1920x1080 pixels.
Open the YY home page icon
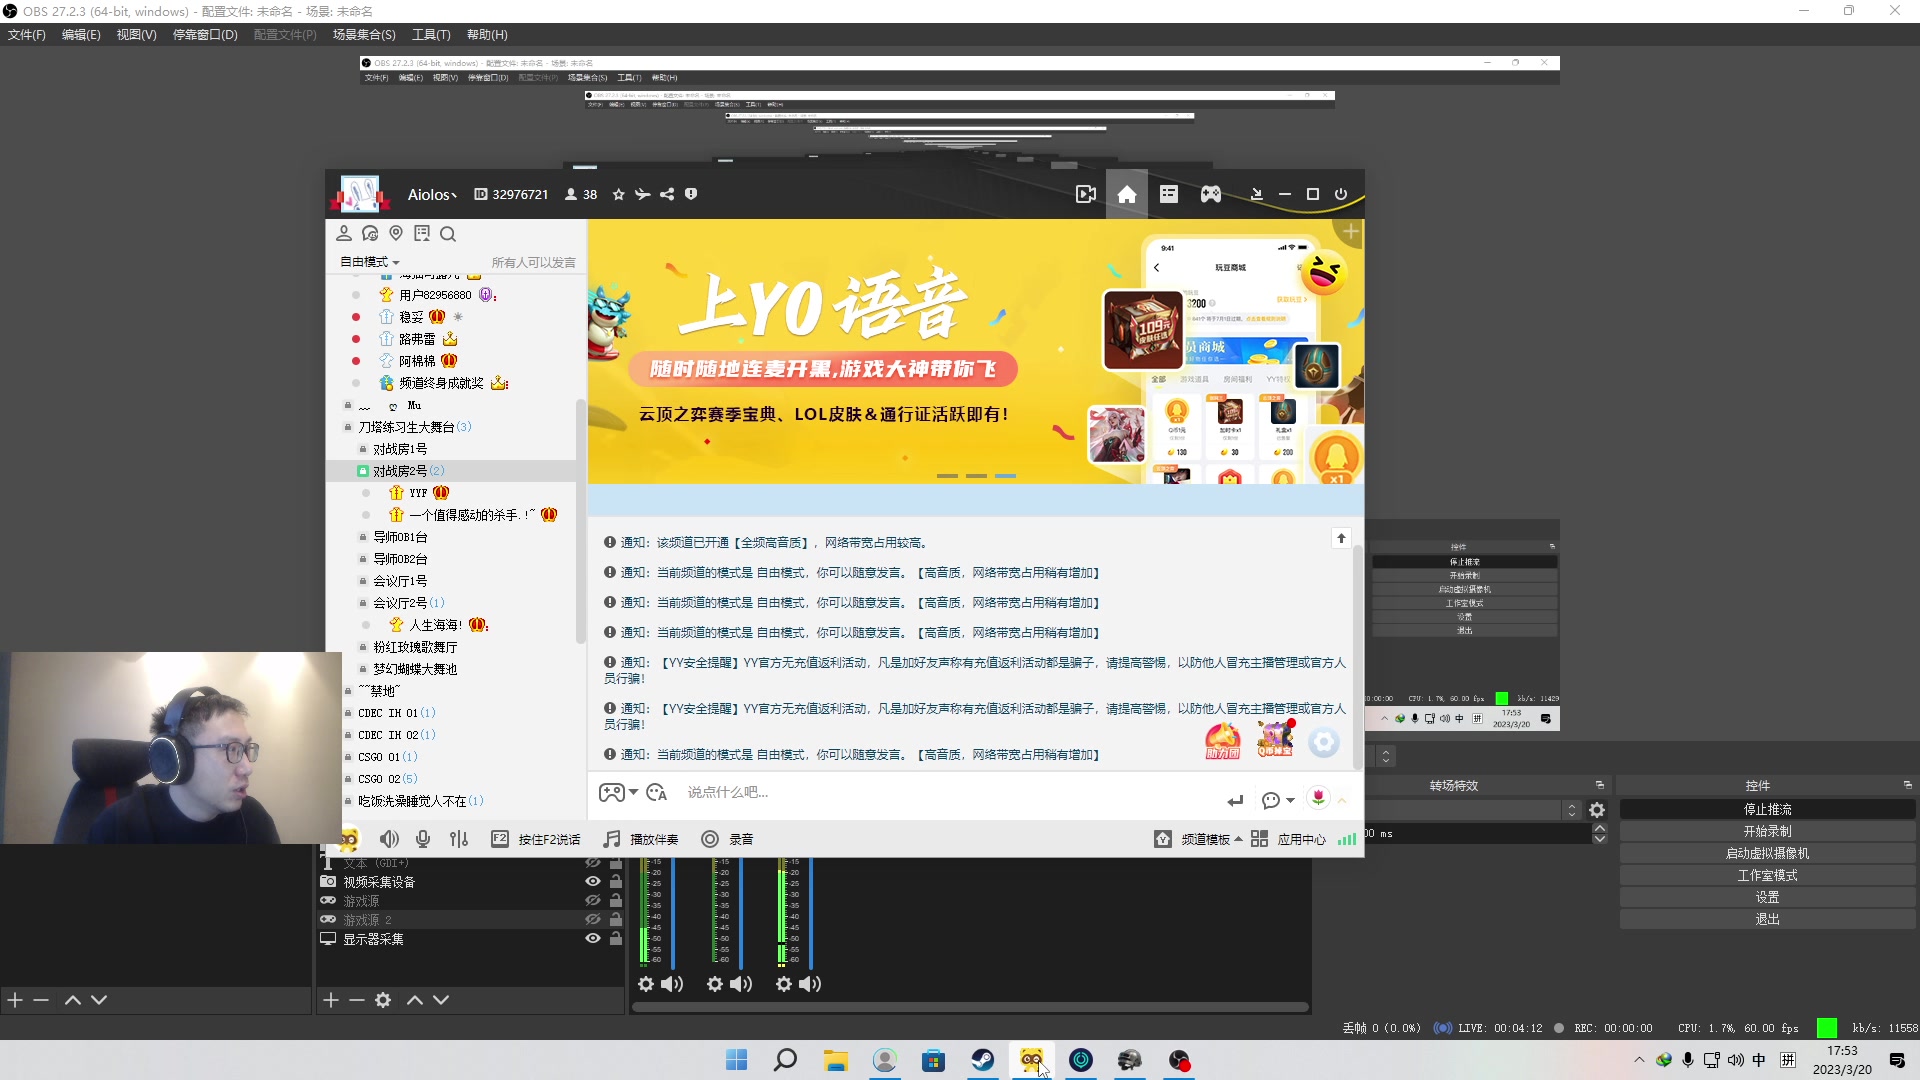point(1126,195)
